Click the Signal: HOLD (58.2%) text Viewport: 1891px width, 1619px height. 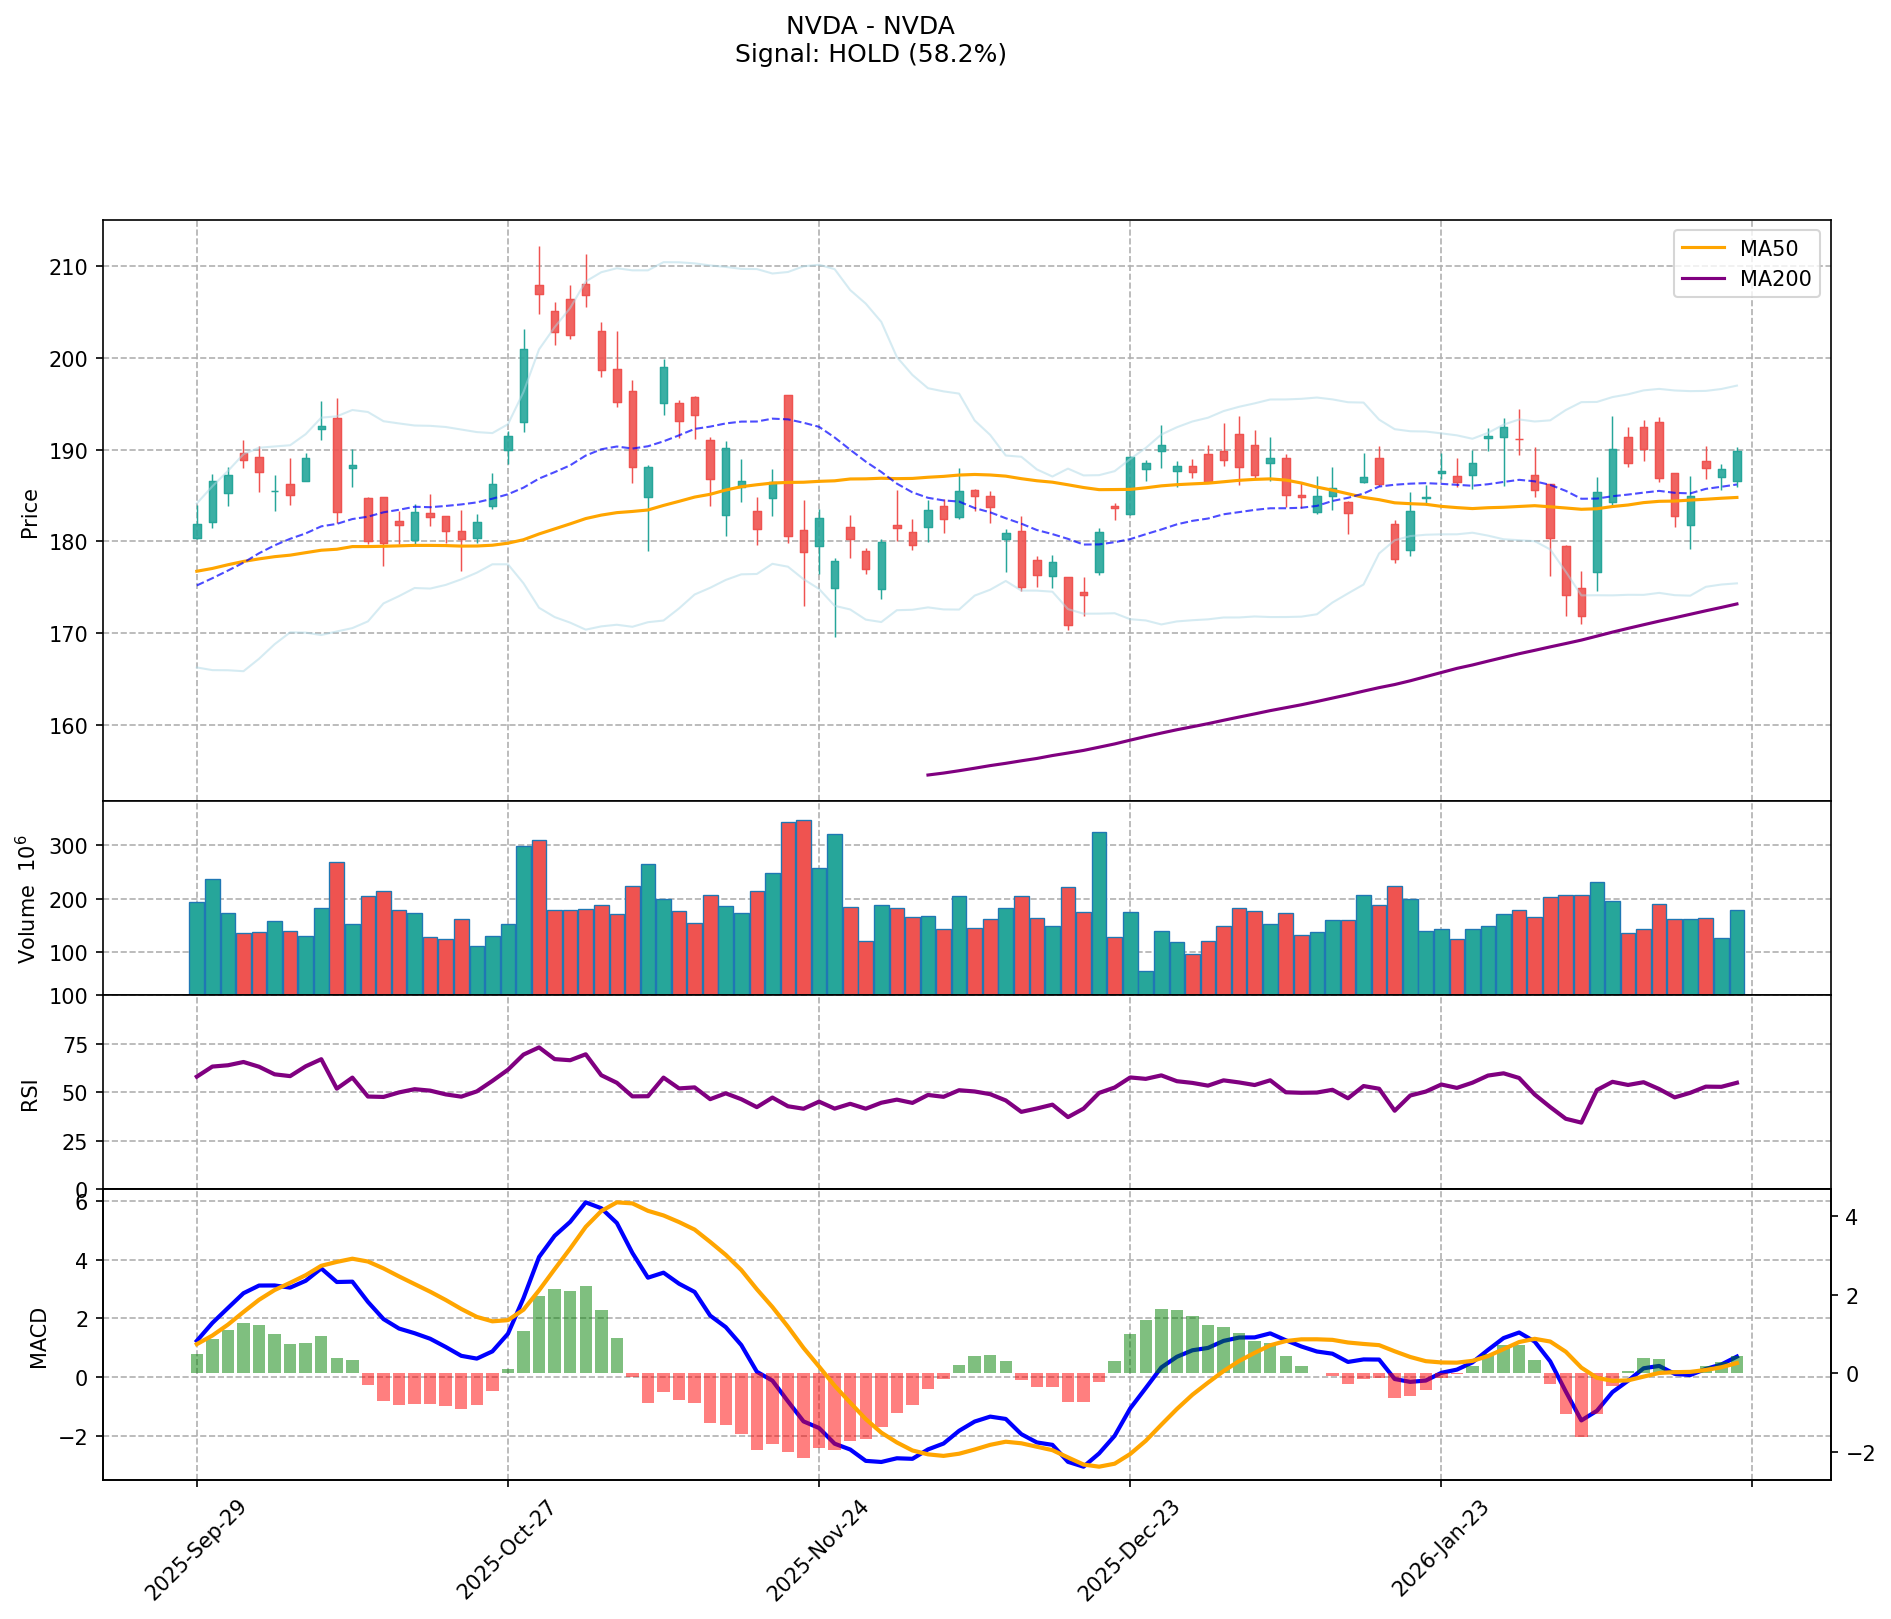(870, 54)
